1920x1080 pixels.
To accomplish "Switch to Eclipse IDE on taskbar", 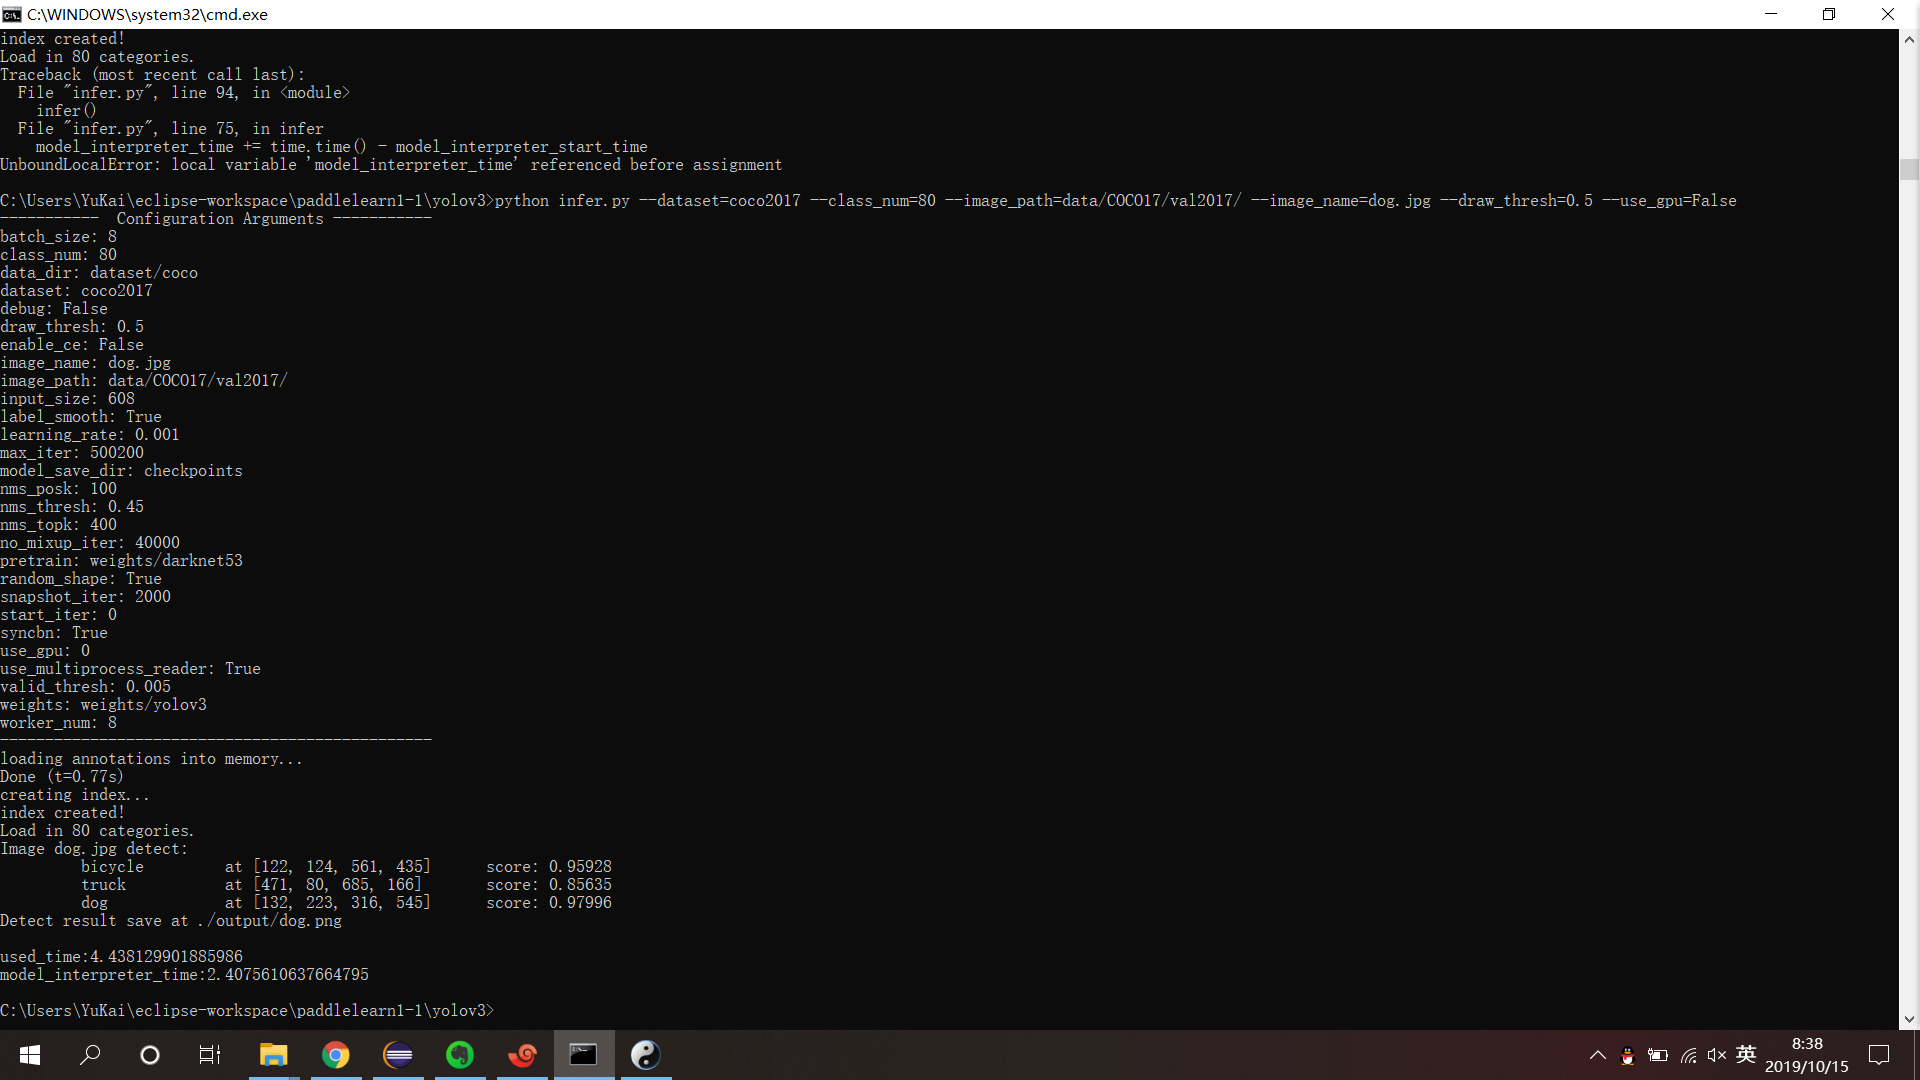I will click(398, 1055).
